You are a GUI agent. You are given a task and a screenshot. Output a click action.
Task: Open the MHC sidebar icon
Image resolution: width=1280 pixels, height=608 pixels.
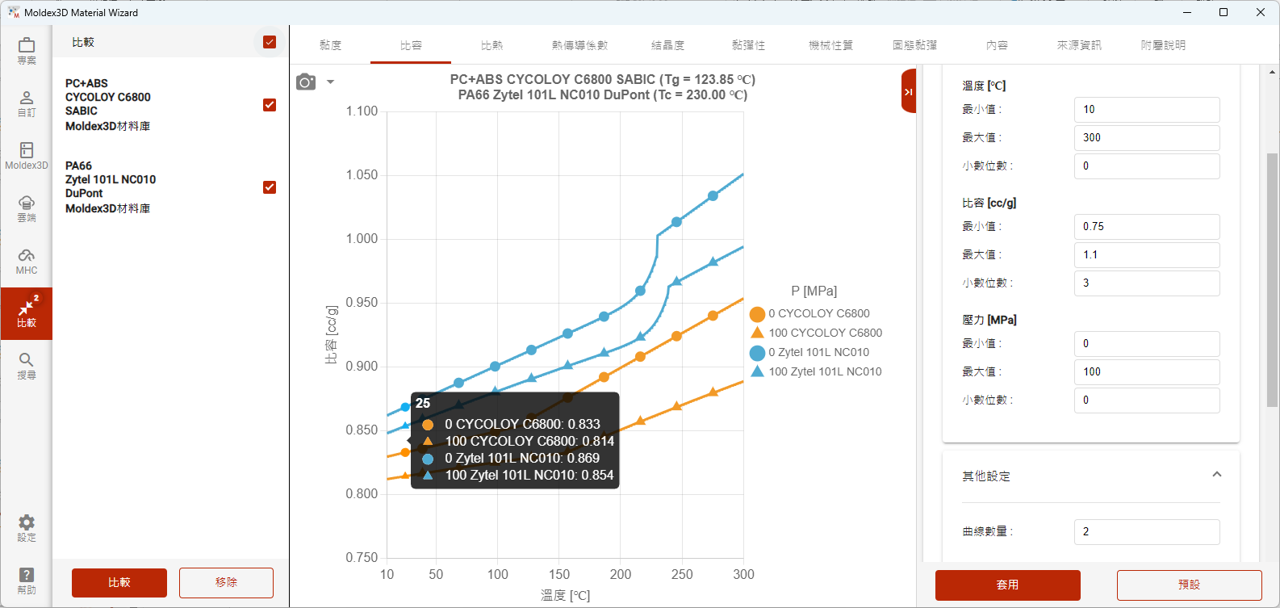coord(26,261)
